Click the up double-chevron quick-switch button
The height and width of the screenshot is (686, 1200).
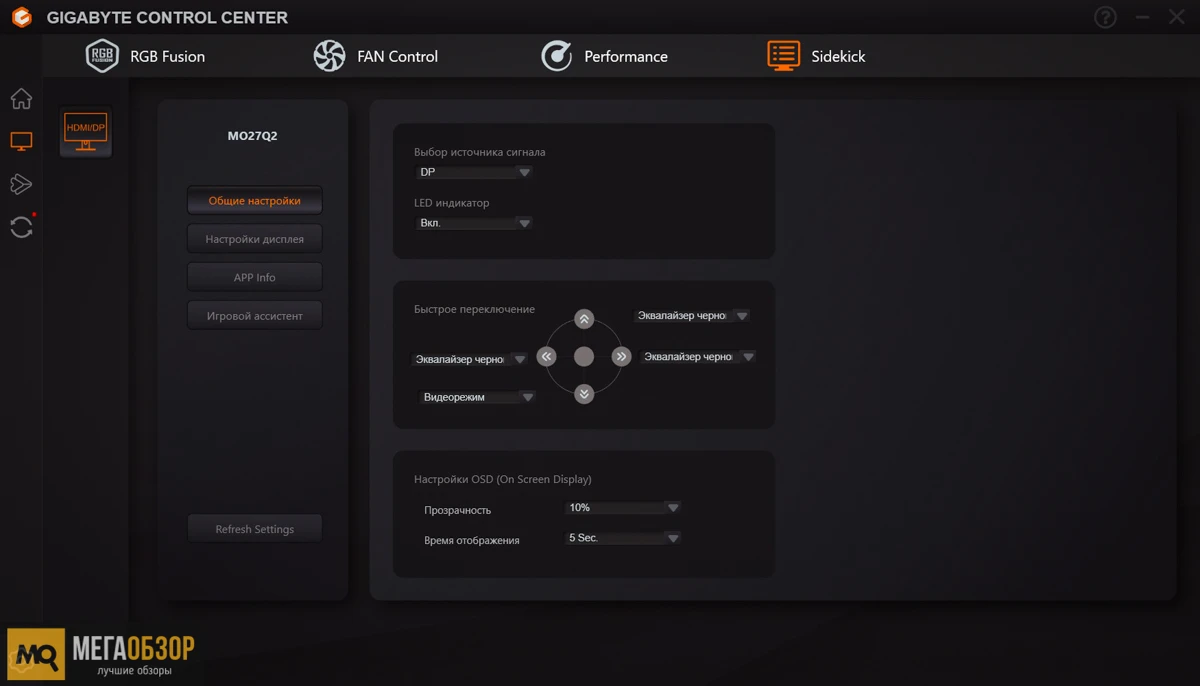point(584,319)
